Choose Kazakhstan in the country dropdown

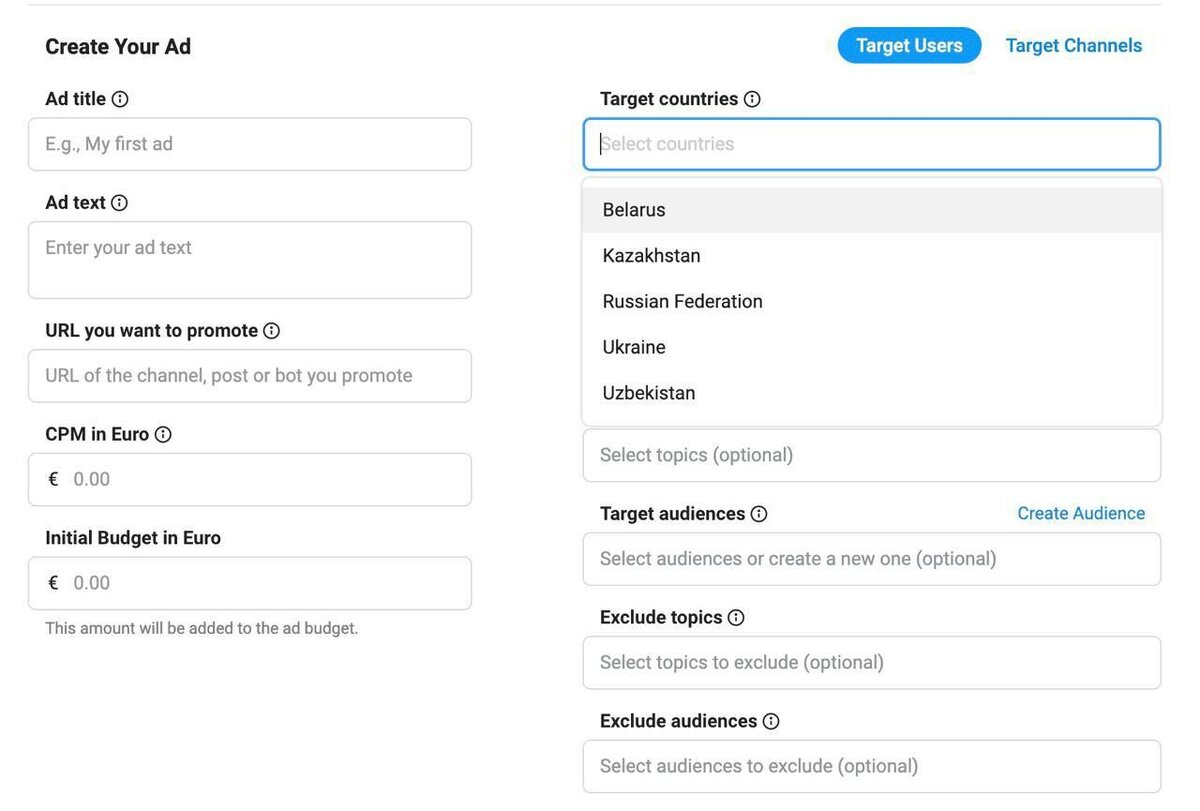pyautogui.click(x=651, y=256)
